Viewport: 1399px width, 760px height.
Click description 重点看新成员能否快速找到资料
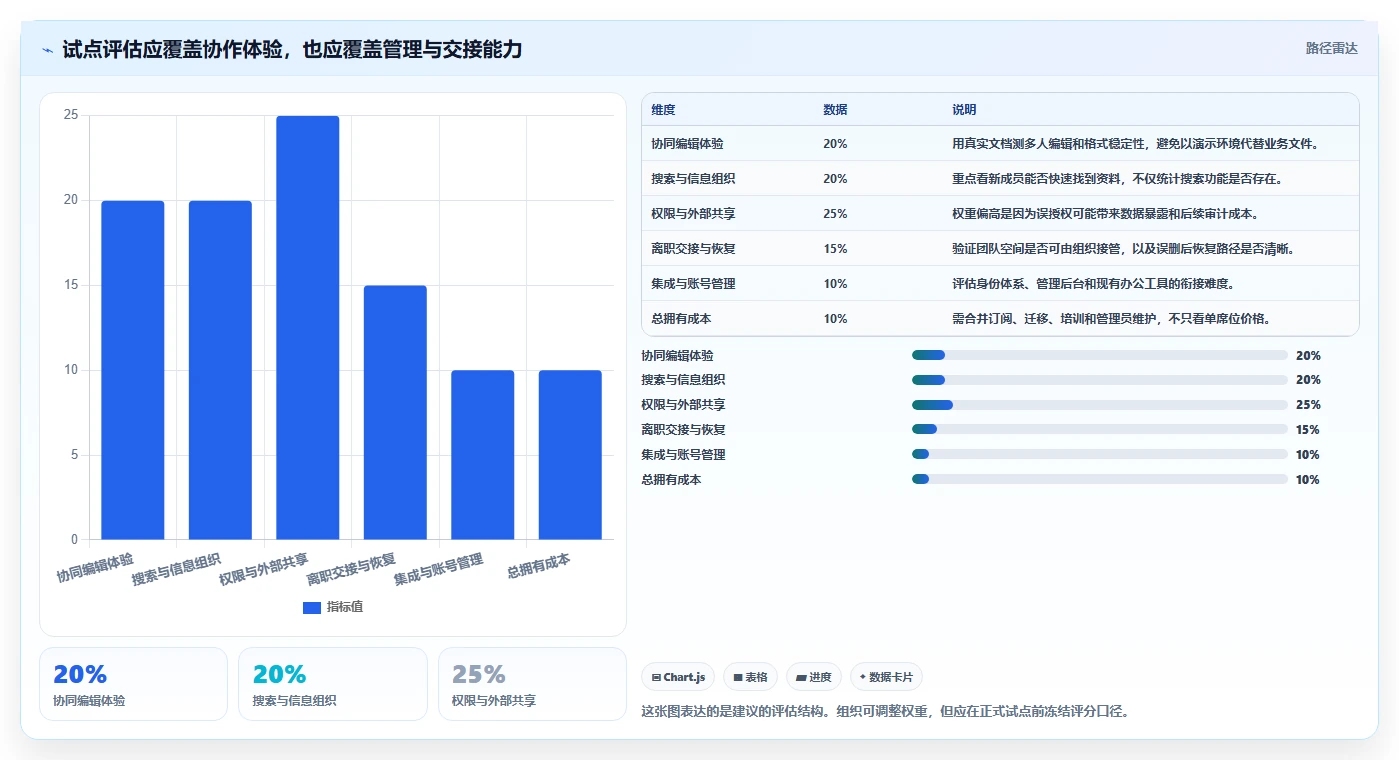(1037, 179)
